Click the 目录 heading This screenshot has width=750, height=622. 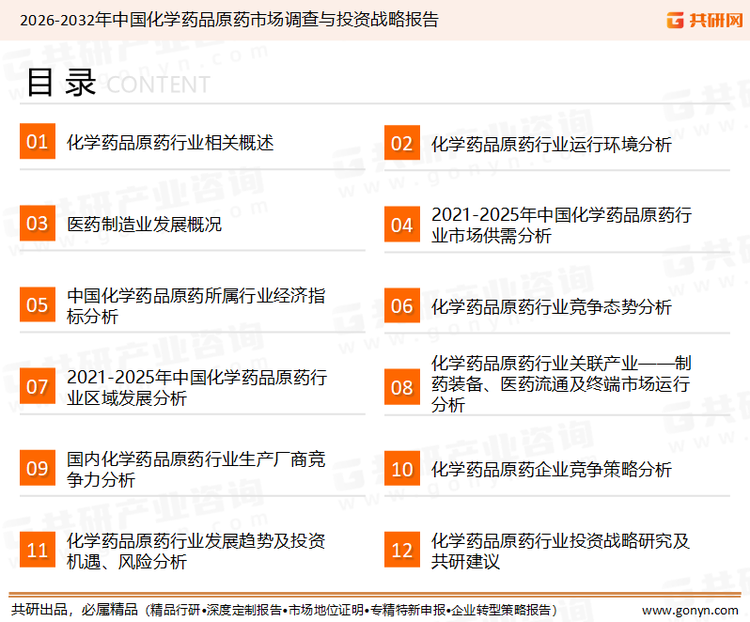click(61, 83)
